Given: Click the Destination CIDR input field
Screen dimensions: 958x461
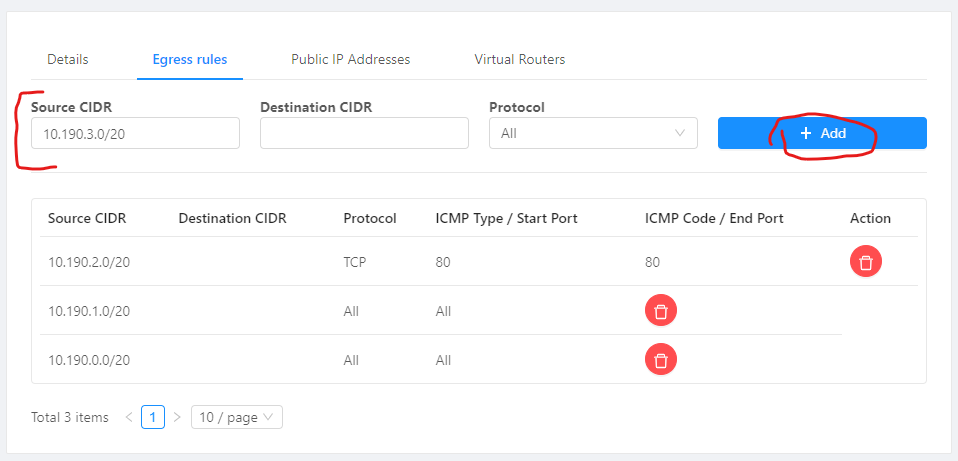Looking at the screenshot, I should 364,133.
